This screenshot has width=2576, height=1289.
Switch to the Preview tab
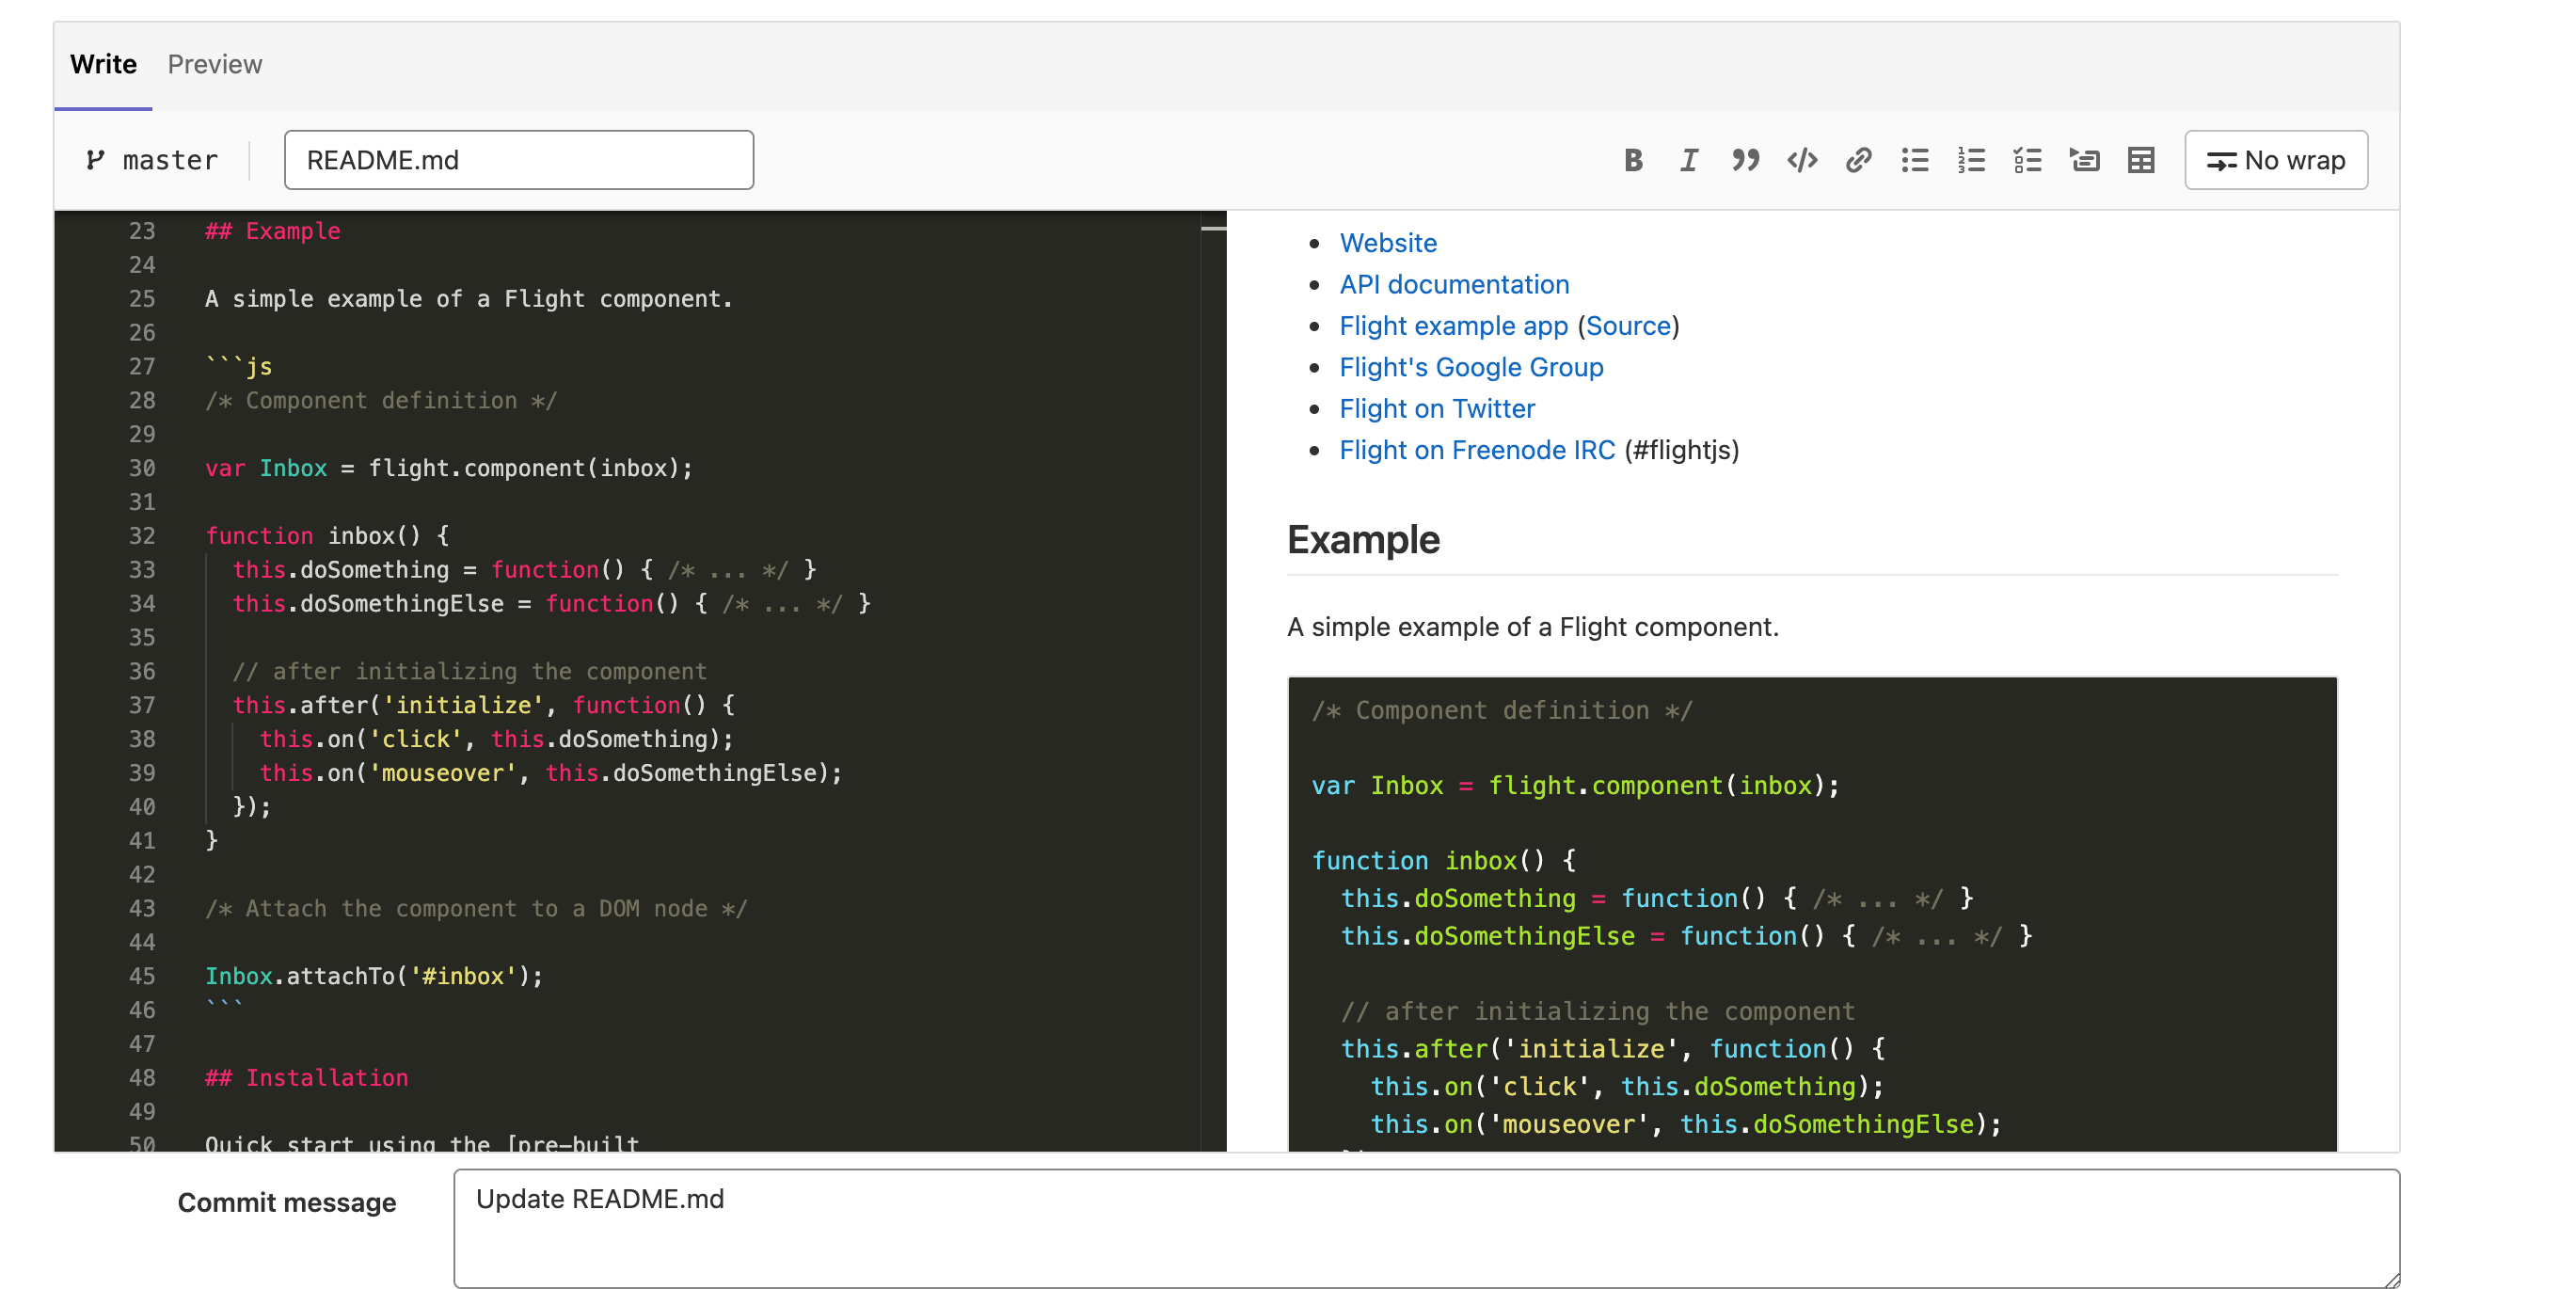(214, 64)
